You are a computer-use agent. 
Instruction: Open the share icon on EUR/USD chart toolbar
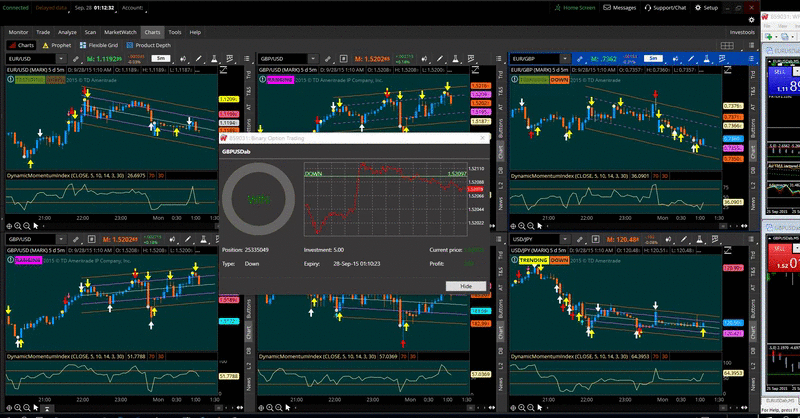(x=183, y=59)
